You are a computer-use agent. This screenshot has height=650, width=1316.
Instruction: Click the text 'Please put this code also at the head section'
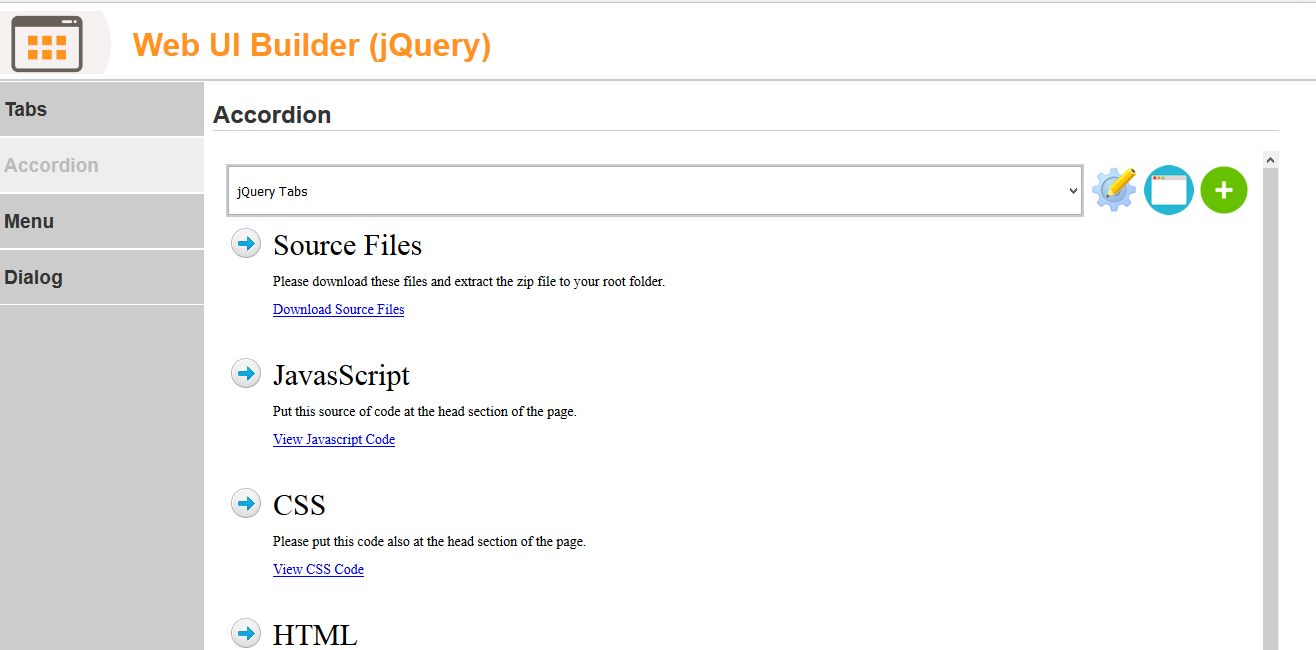point(429,541)
